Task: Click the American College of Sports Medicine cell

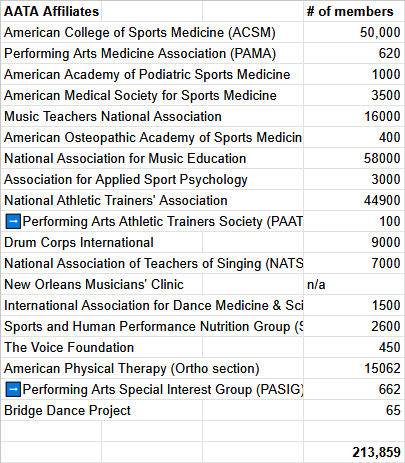Action: pyautogui.click(x=152, y=32)
